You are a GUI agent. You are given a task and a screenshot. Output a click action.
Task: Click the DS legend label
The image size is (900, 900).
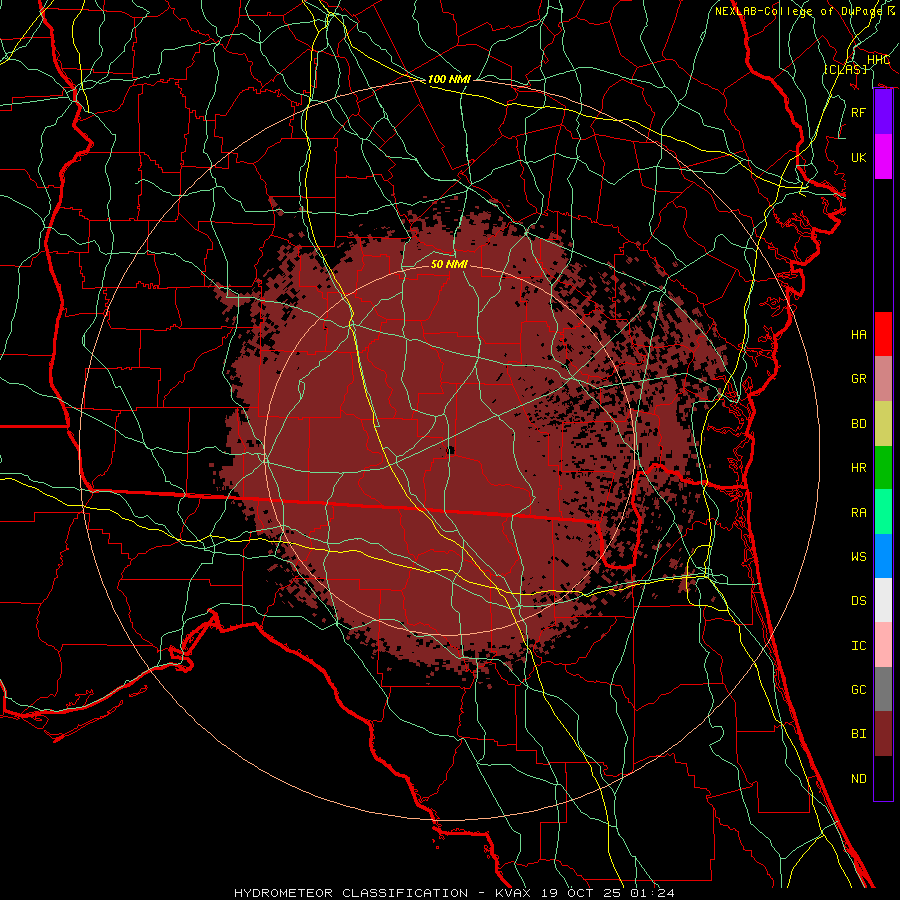[859, 601]
